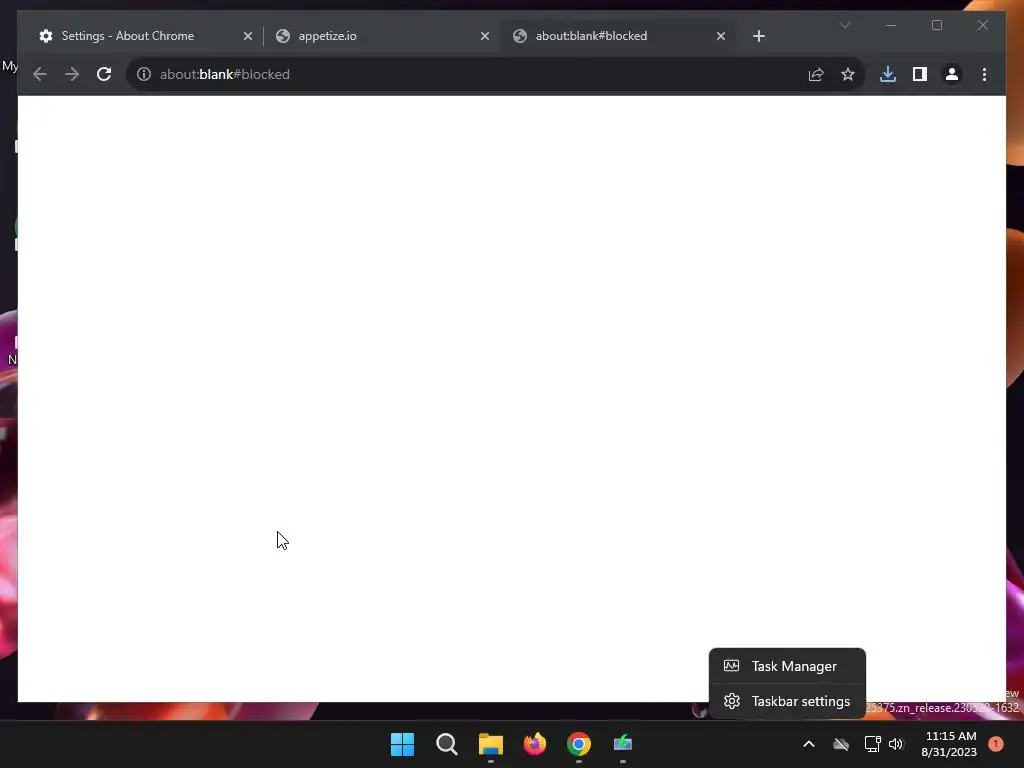Screen dimensions: 1024x768
Task: Bookmark this tab with the star icon
Action: (x=848, y=74)
